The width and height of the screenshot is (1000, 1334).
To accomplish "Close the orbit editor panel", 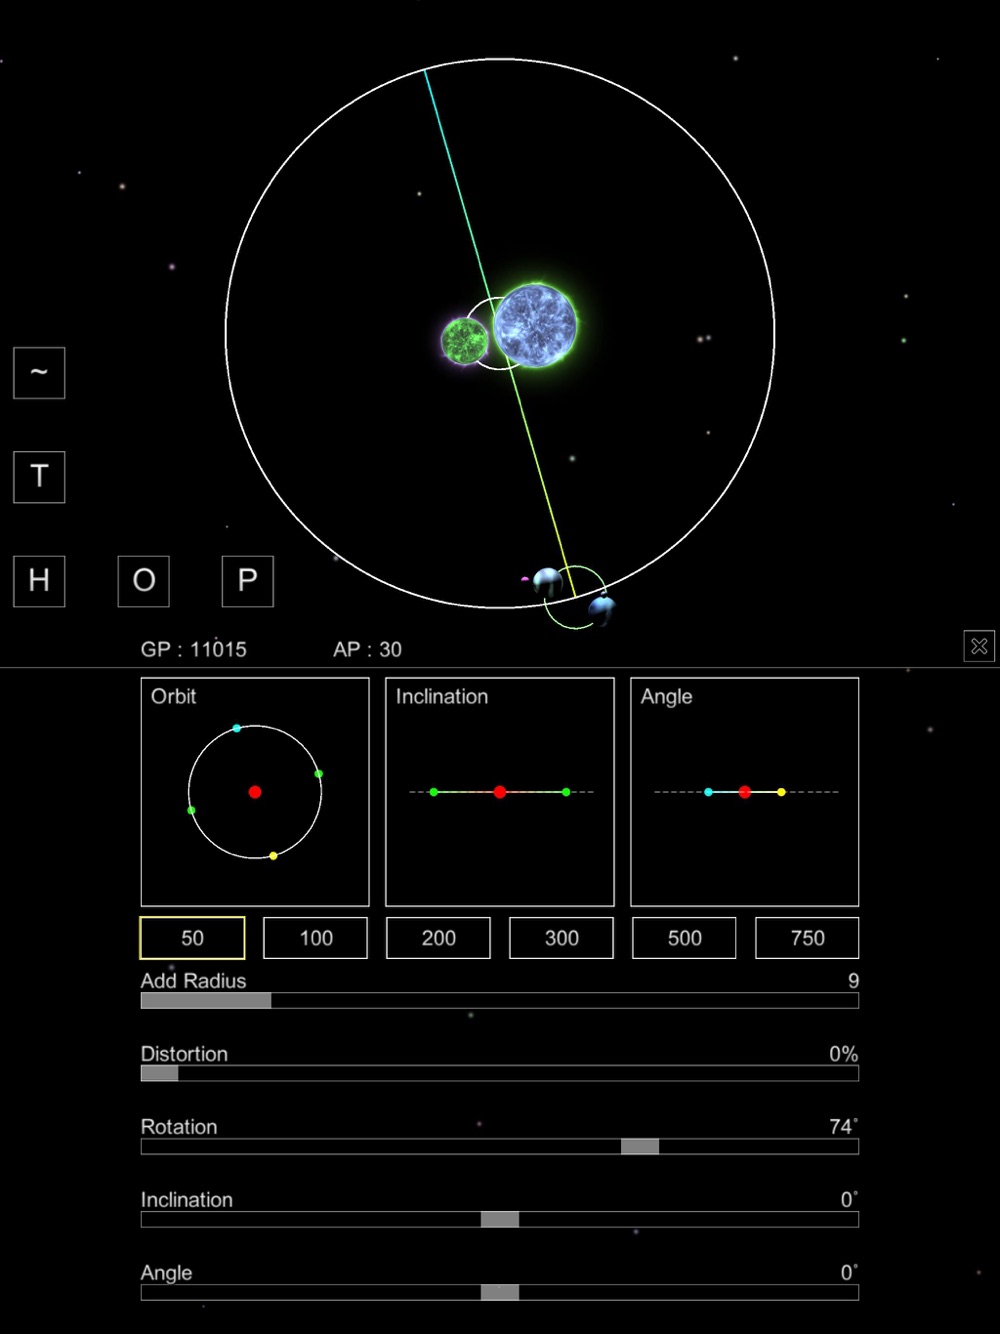I will click(x=979, y=646).
